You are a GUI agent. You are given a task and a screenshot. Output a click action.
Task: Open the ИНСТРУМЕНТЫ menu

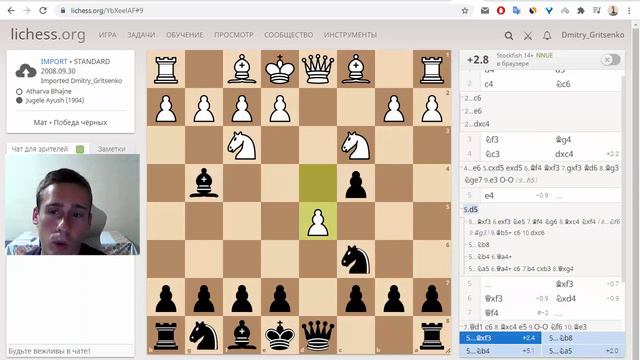(350, 35)
